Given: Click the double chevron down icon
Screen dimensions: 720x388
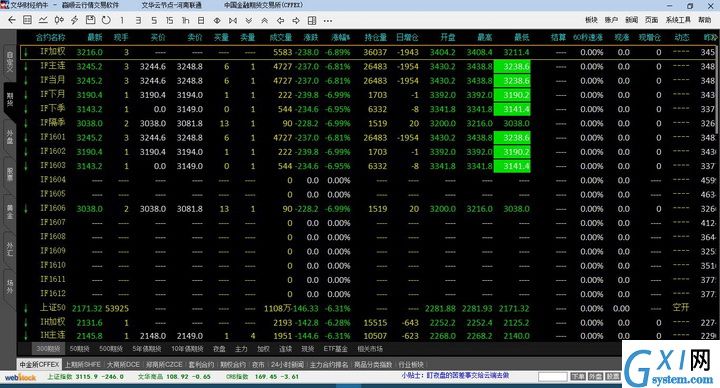Looking at the screenshot, I should (248, 20).
